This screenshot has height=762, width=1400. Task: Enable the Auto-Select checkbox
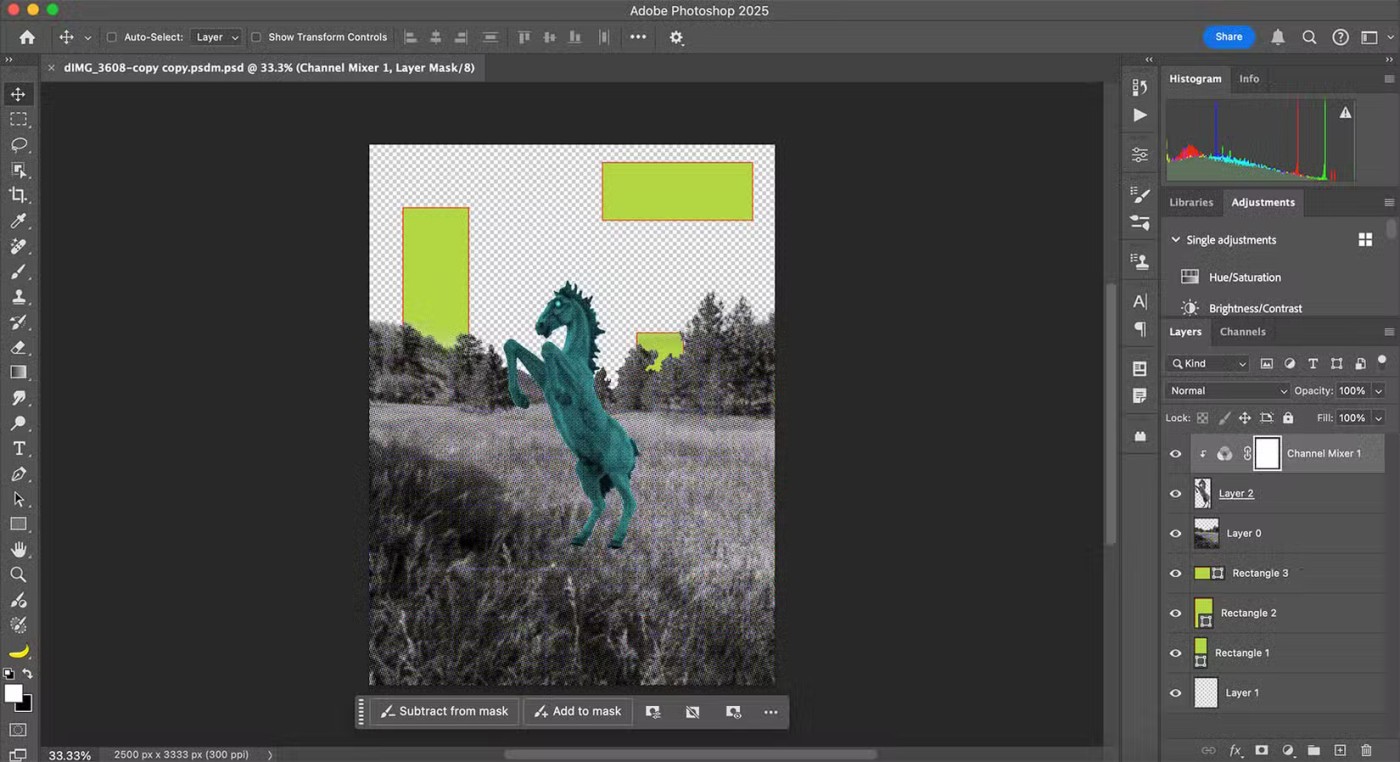click(x=112, y=37)
